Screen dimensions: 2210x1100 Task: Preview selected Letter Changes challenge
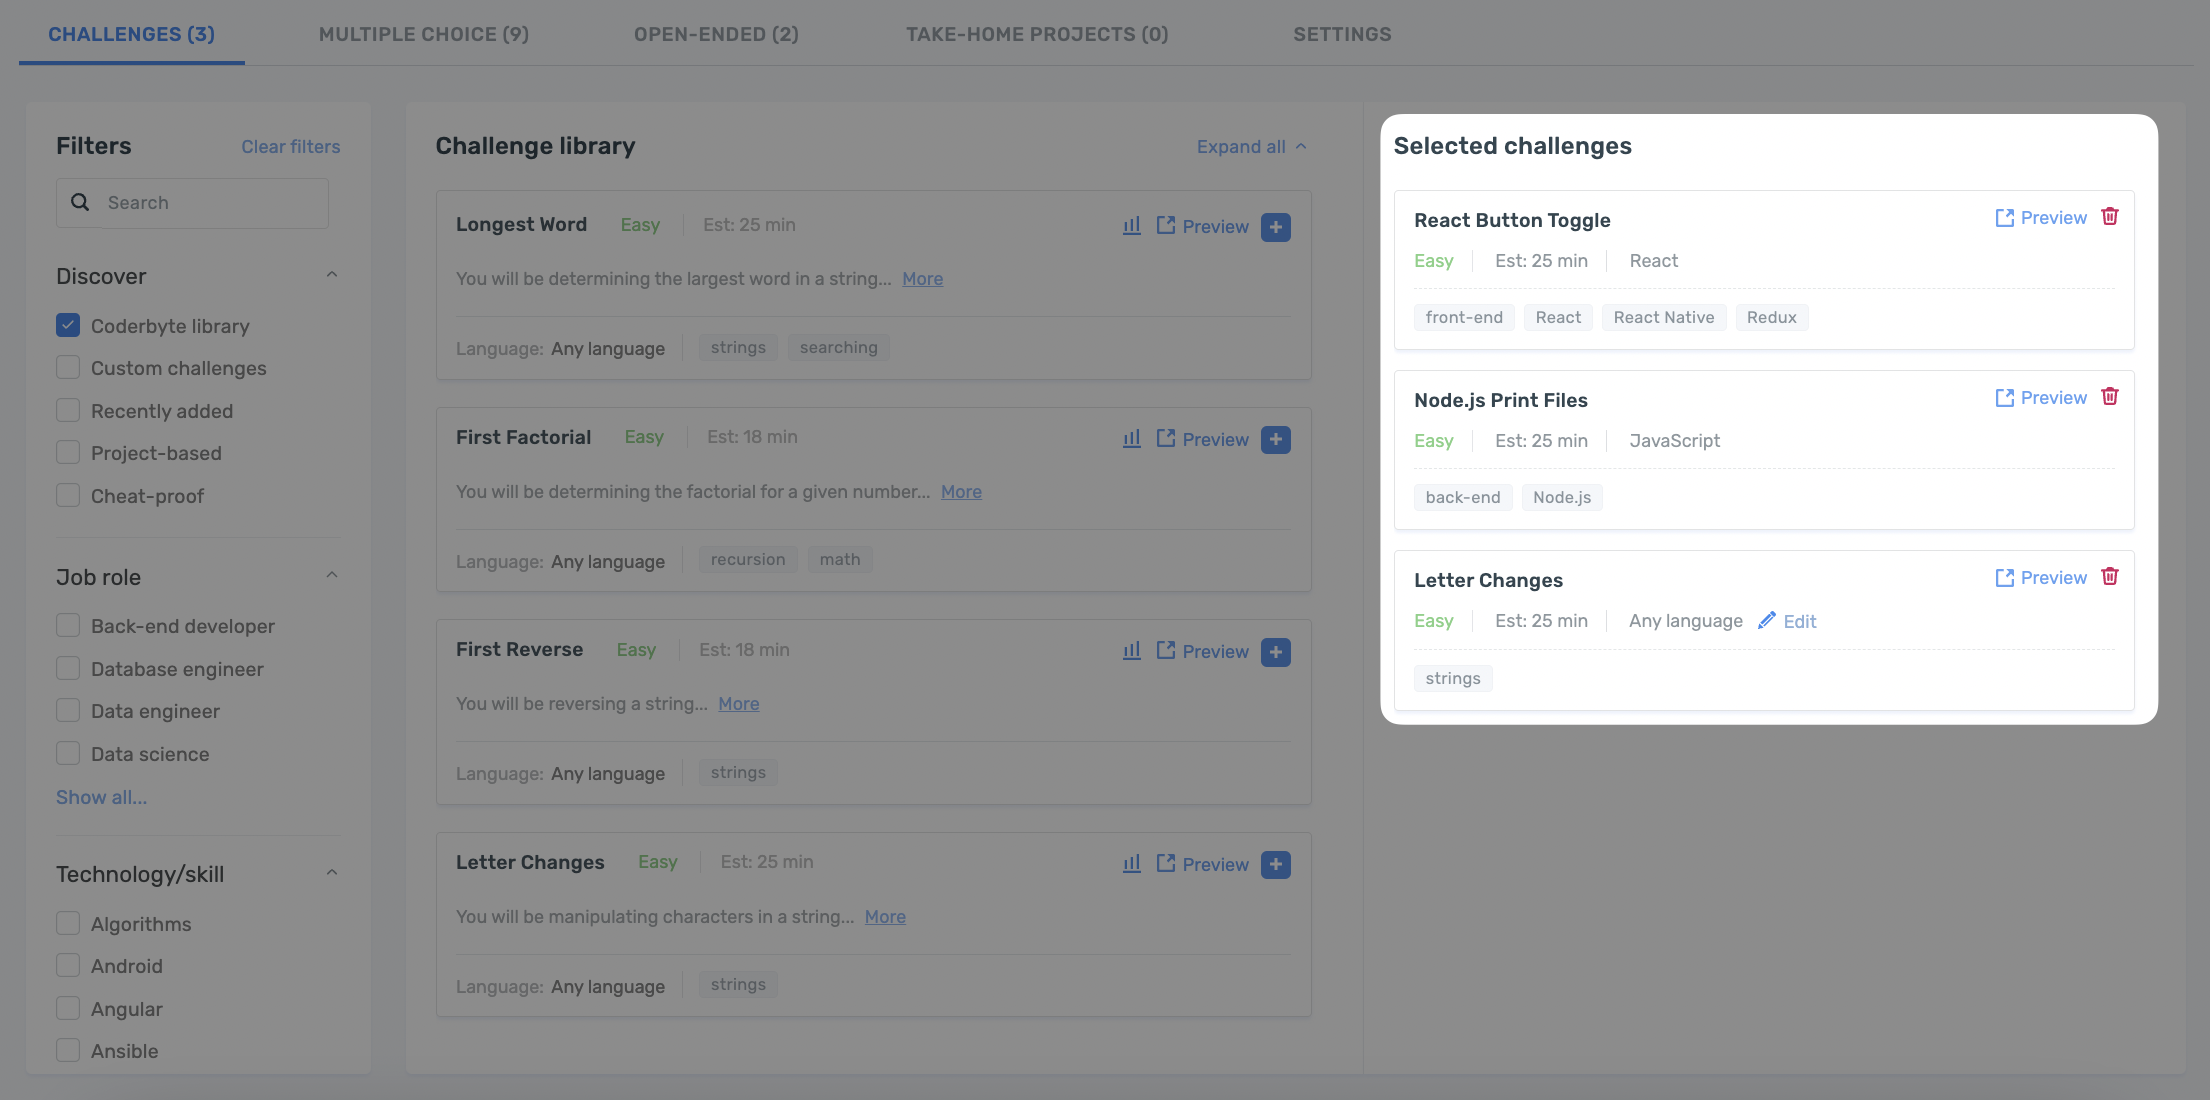[2041, 577]
